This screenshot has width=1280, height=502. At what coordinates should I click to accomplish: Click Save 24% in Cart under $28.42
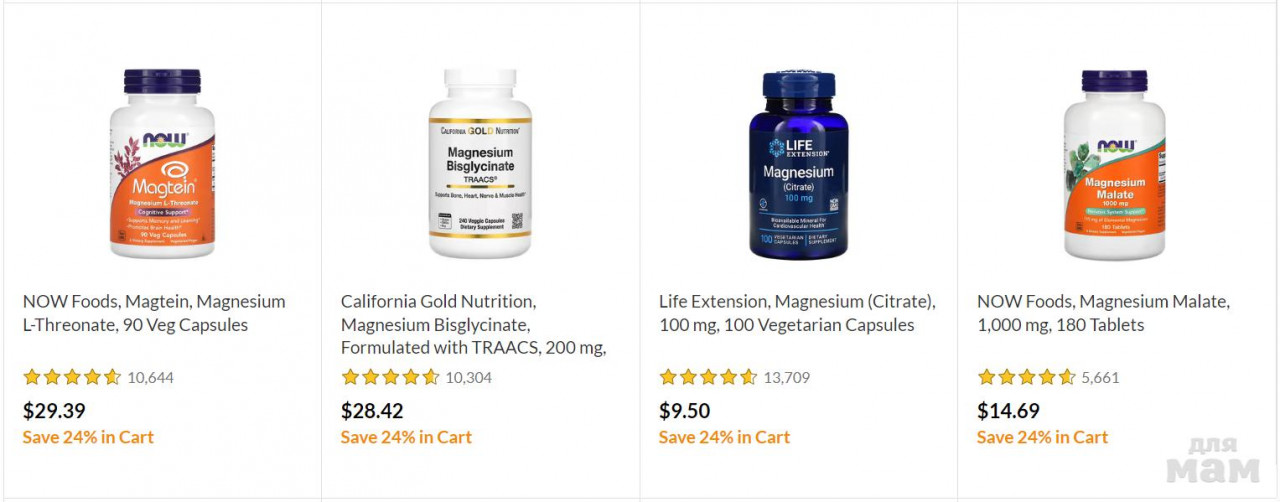(406, 437)
